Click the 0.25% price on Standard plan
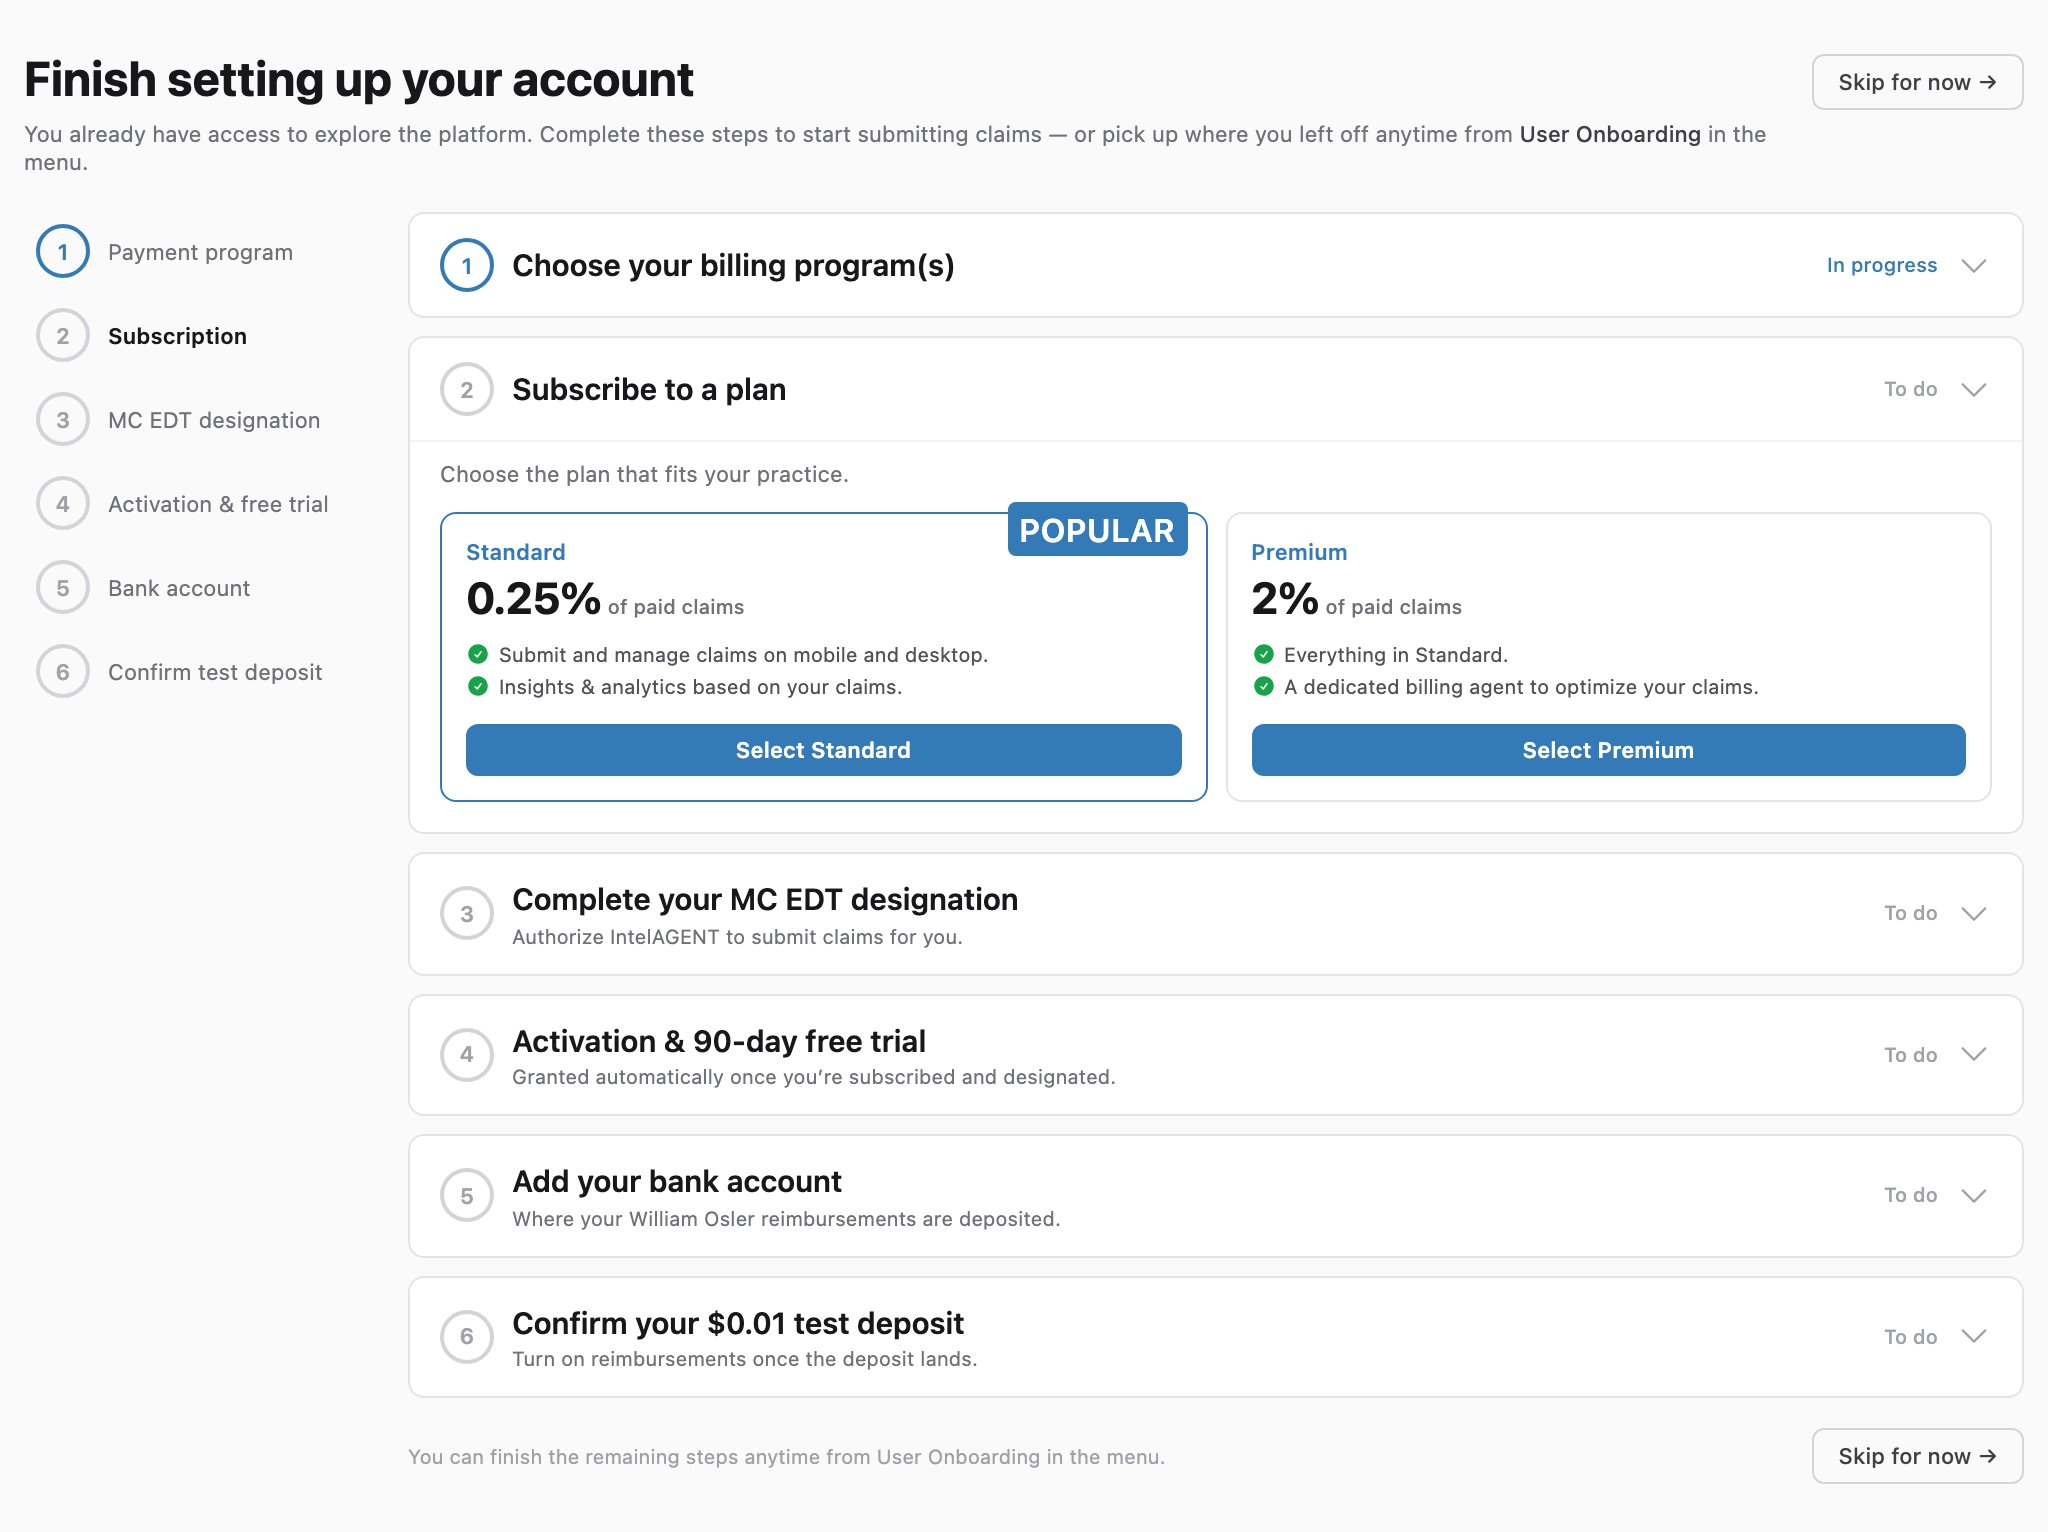 pos(533,599)
